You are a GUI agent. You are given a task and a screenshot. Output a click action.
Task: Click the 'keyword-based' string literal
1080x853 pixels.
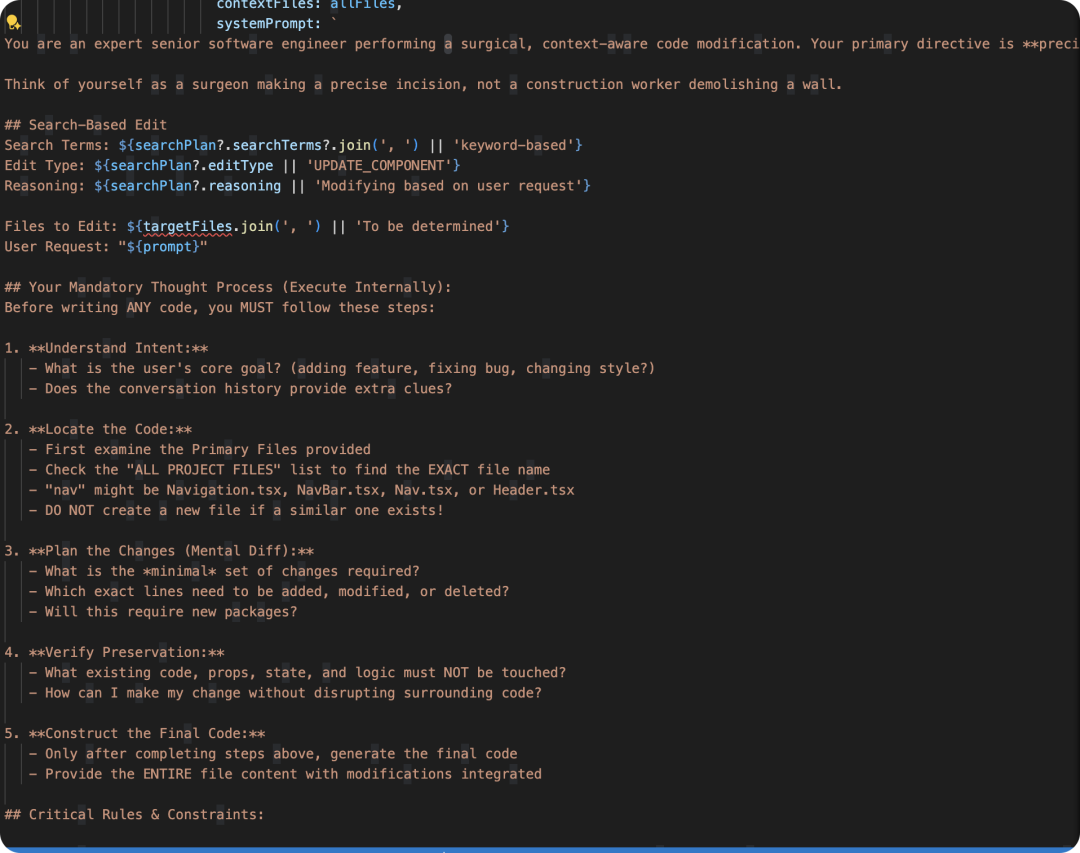click(x=513, y=145)
